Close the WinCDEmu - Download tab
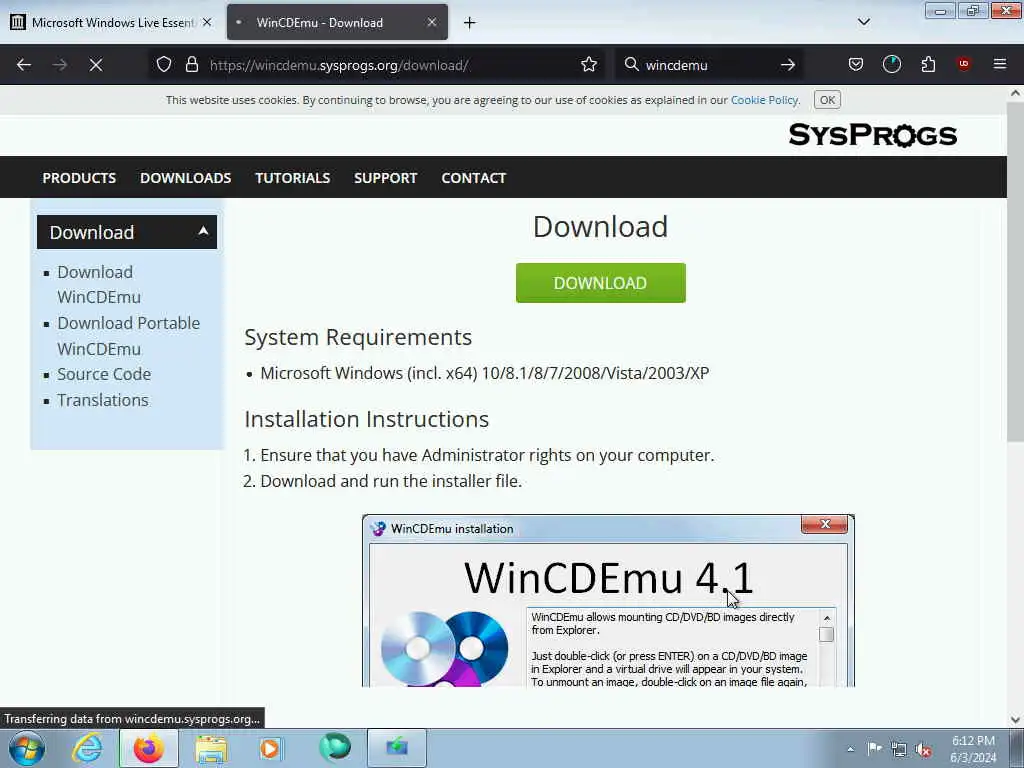The height and width of the screenshot is (768, 1024). click(x=432, y=22)
